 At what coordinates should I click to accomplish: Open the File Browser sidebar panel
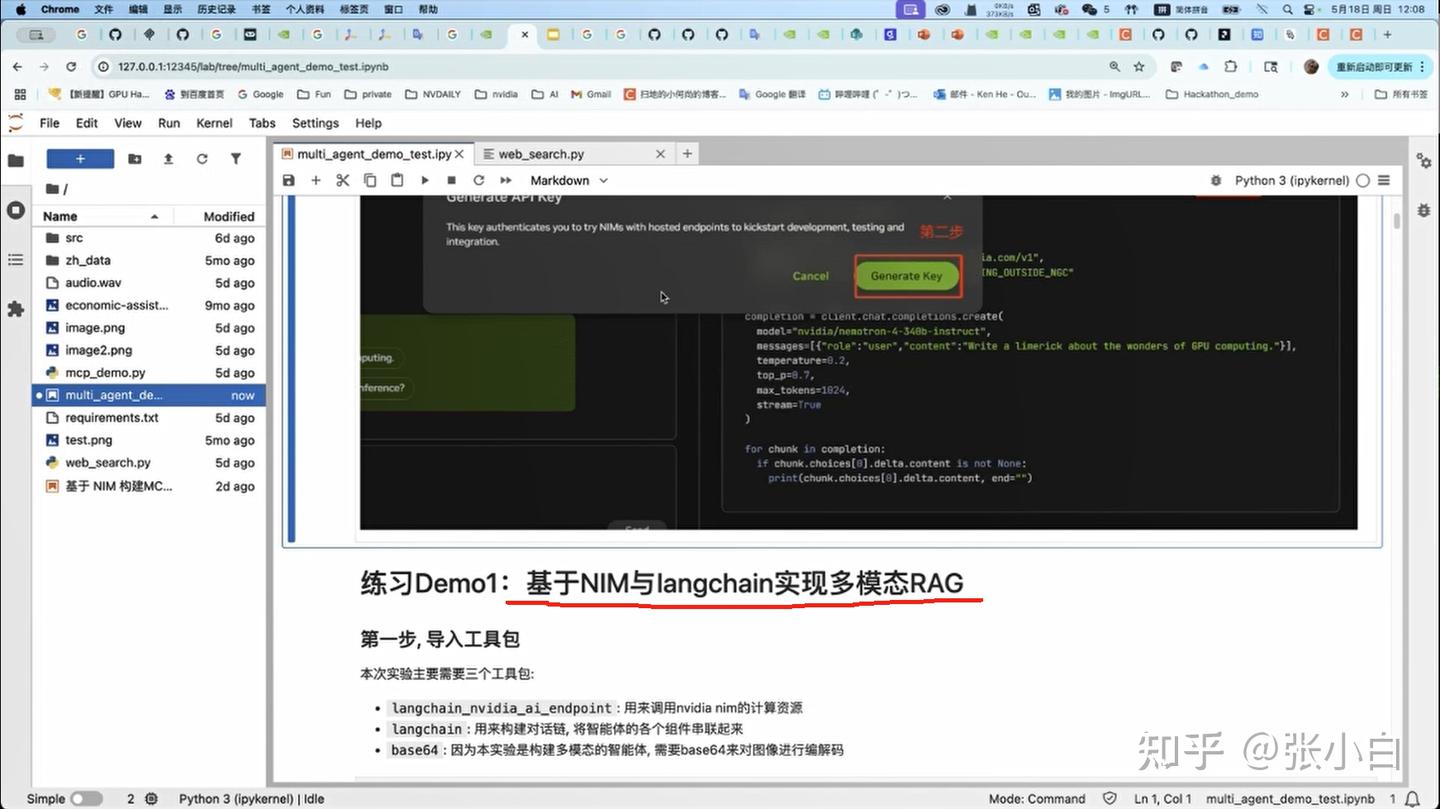(16, 160)
